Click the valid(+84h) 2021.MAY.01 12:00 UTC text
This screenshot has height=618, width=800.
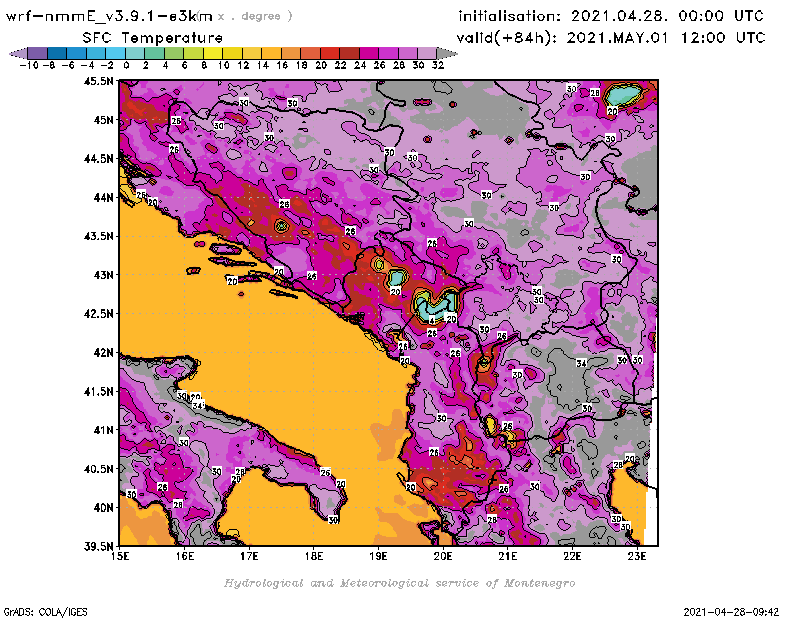611,37
